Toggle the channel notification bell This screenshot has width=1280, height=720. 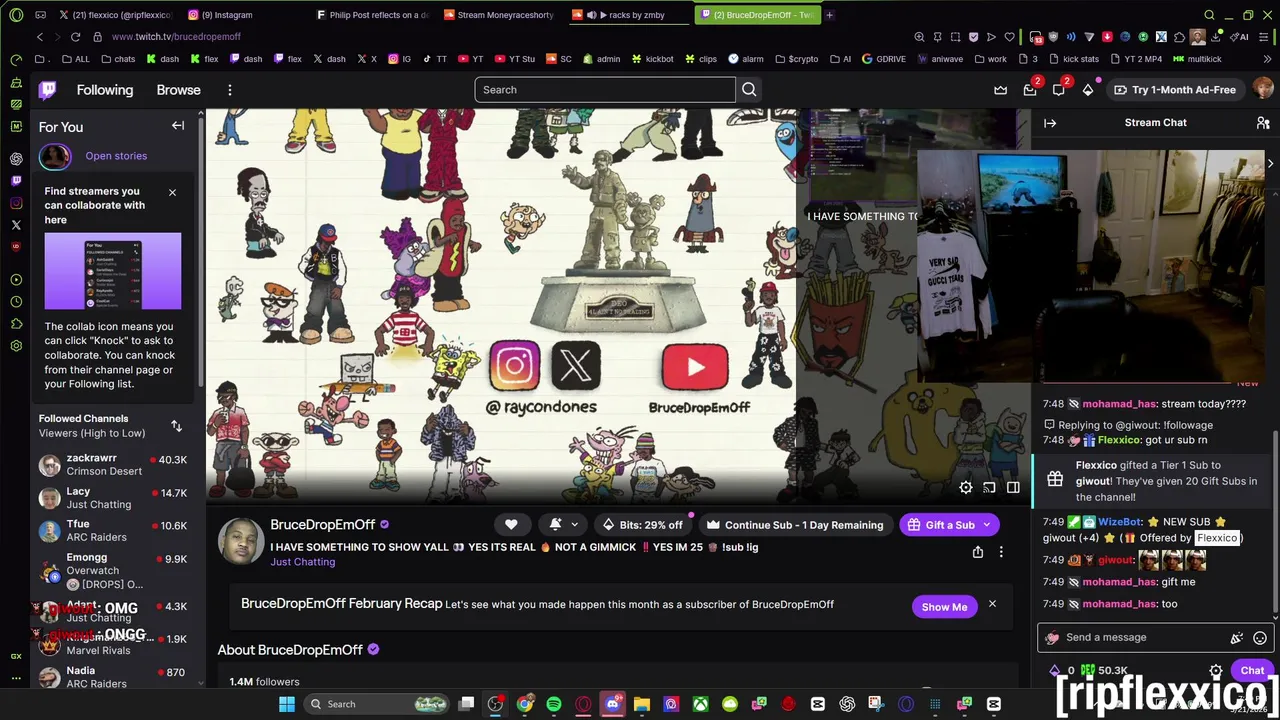555,525
